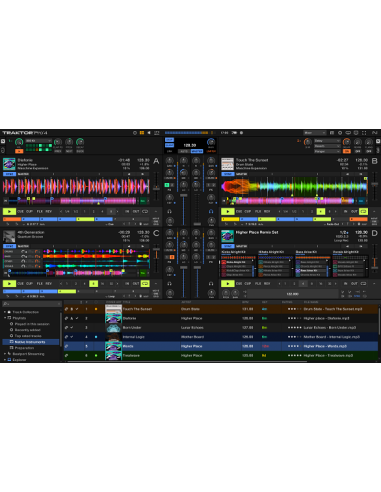The image size is (381, 492).
Task: Enable REV reverse mode on Deck A
Action: (49, 211)
